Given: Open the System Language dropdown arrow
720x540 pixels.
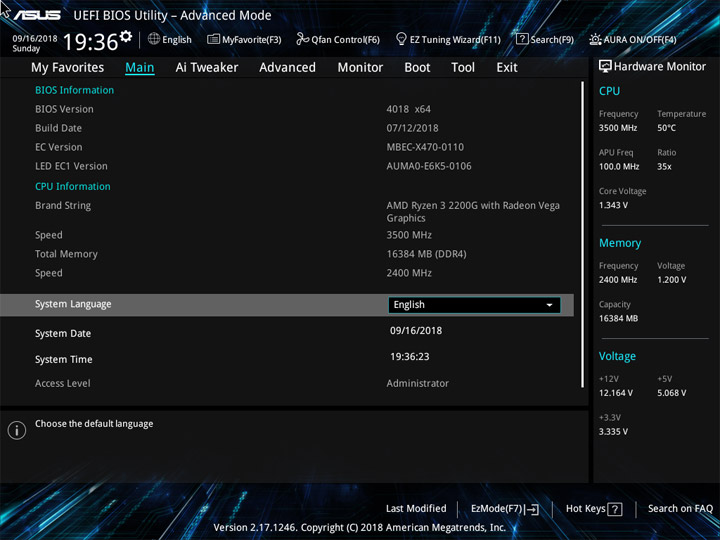Looking at the screenshot, I should click(x=549, y=305).
